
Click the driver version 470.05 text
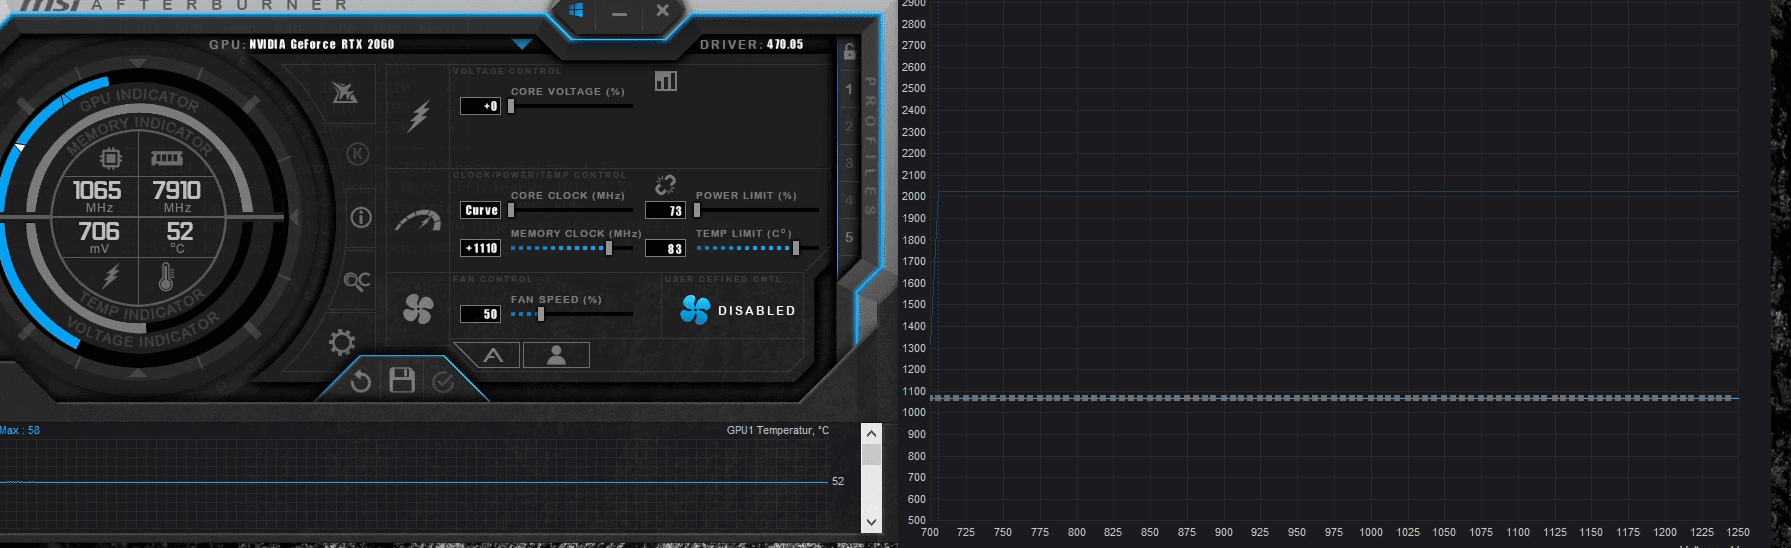pos(785,45)
